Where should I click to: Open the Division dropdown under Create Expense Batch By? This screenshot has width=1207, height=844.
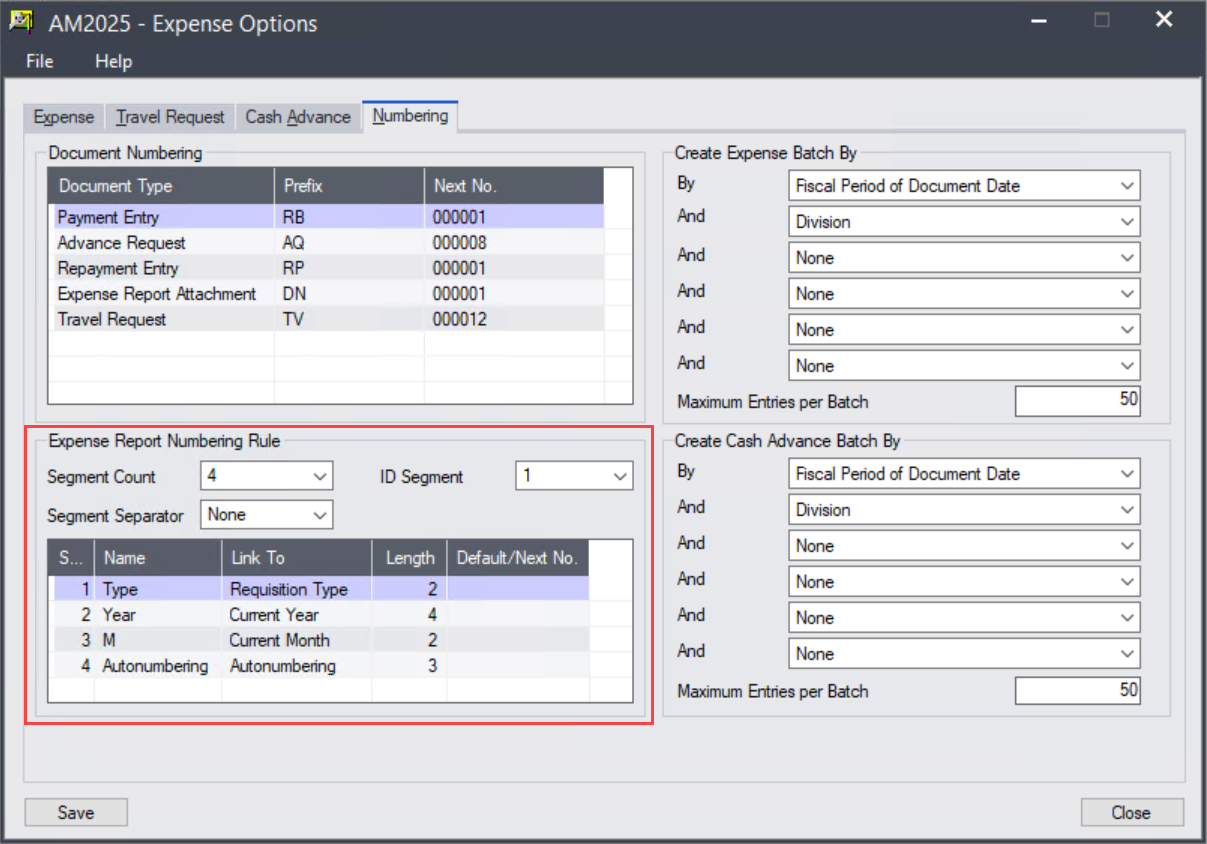click(964, 221)
